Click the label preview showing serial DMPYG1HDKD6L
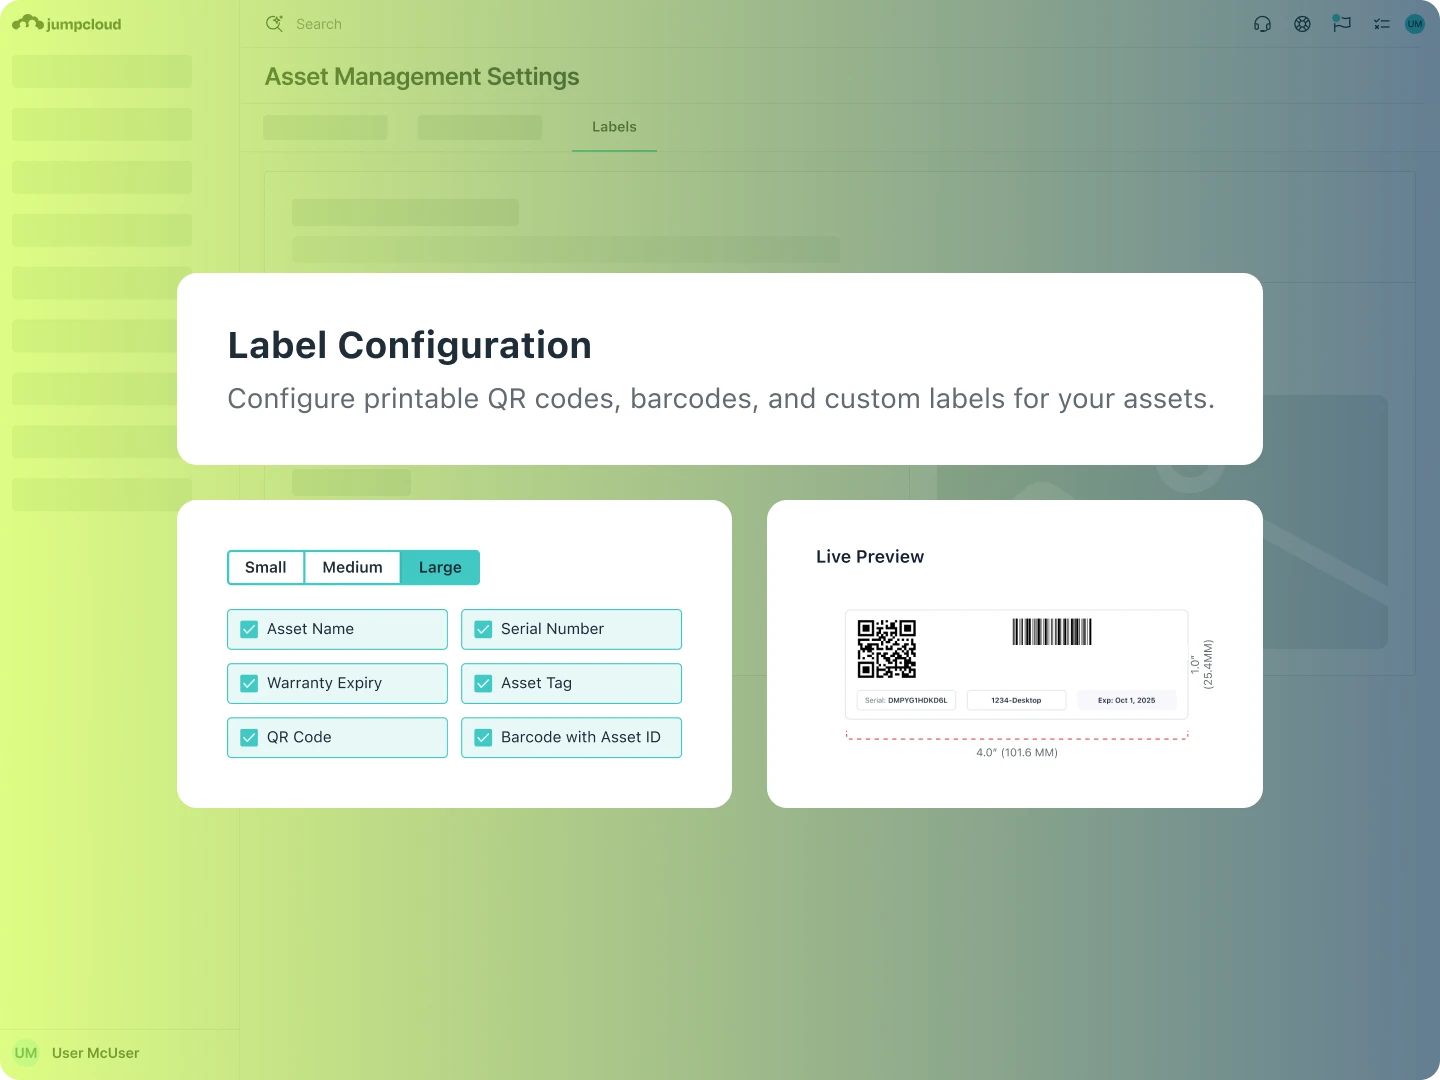Screen dimensions: 1440x1080 [1016, 665]
